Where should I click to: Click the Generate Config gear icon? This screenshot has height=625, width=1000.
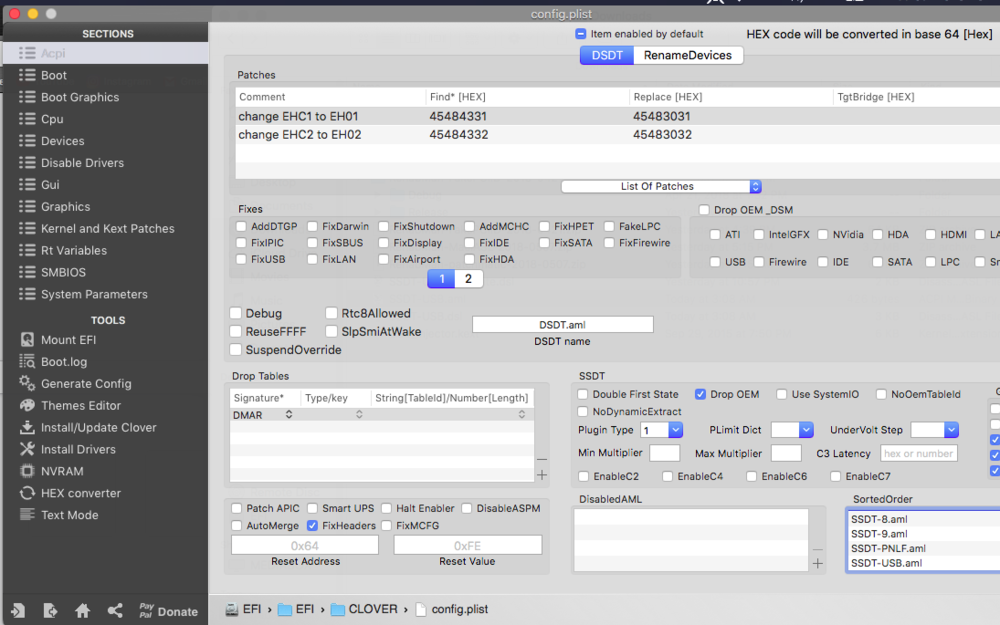coord(27,384)
